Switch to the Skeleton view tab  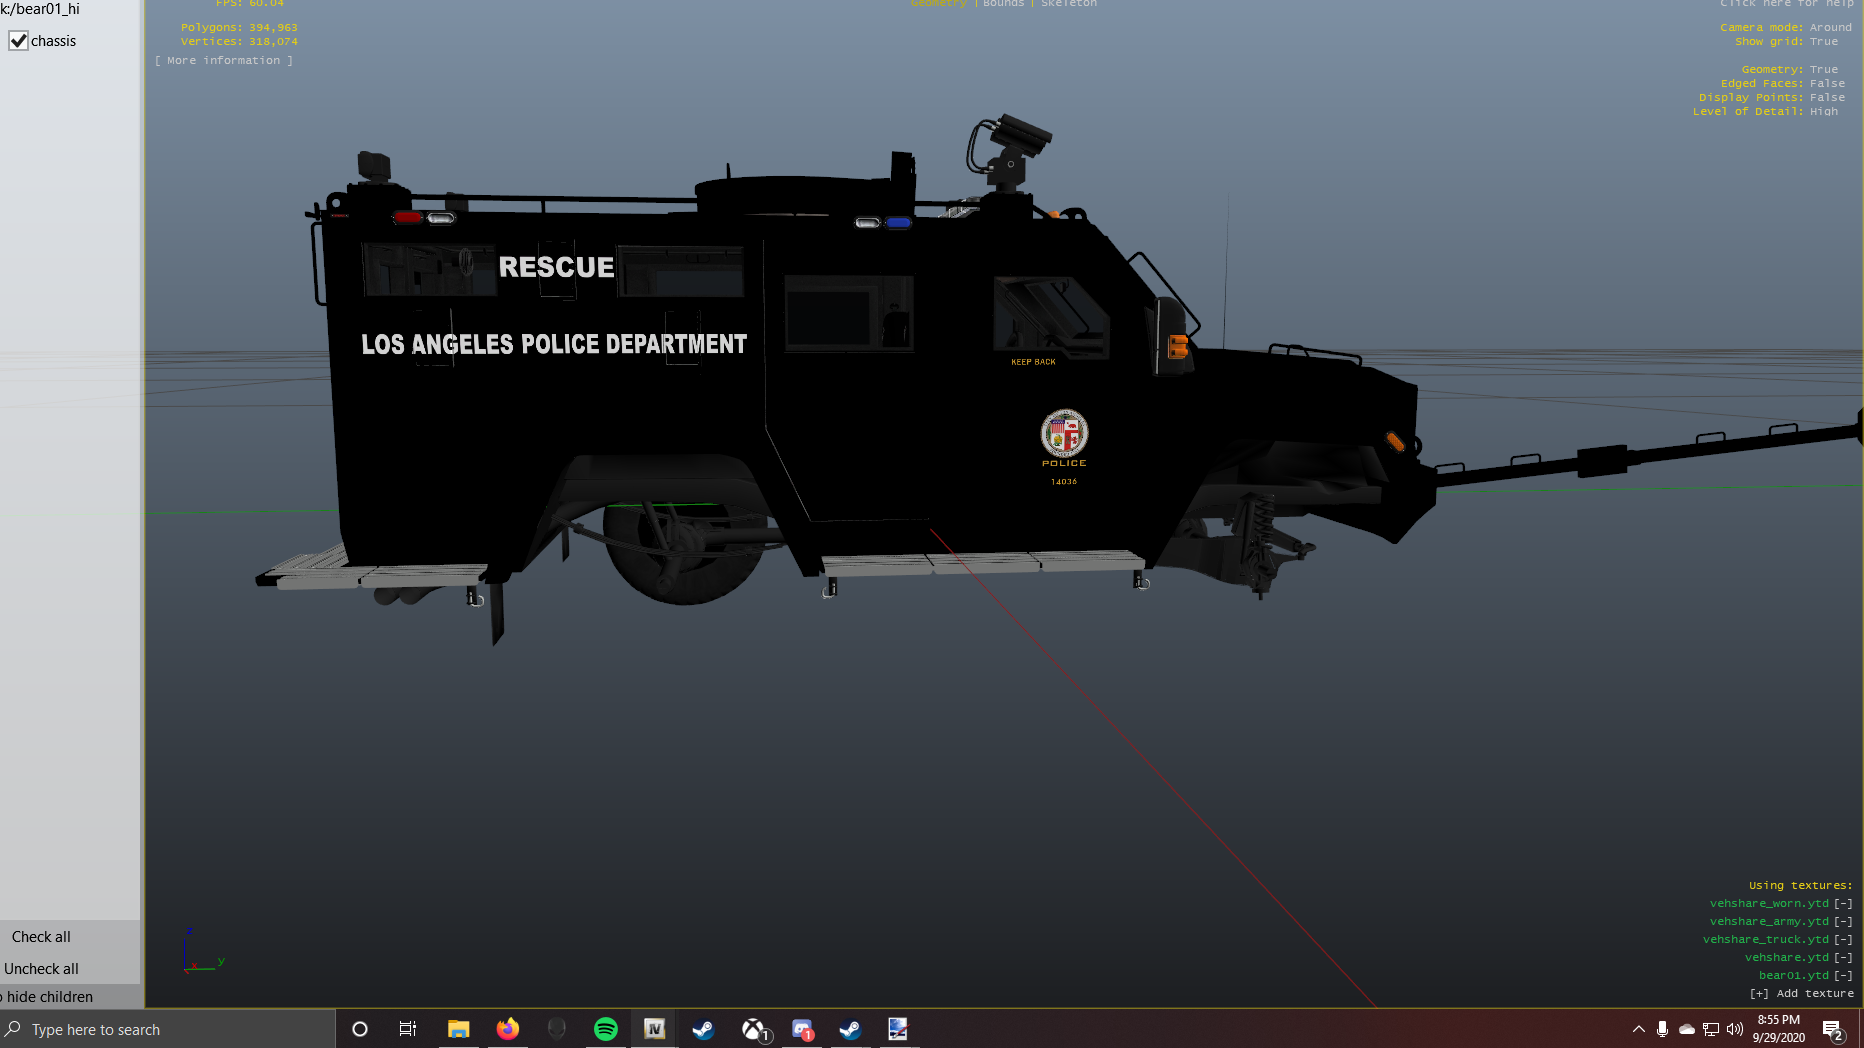click(1068, 4)
